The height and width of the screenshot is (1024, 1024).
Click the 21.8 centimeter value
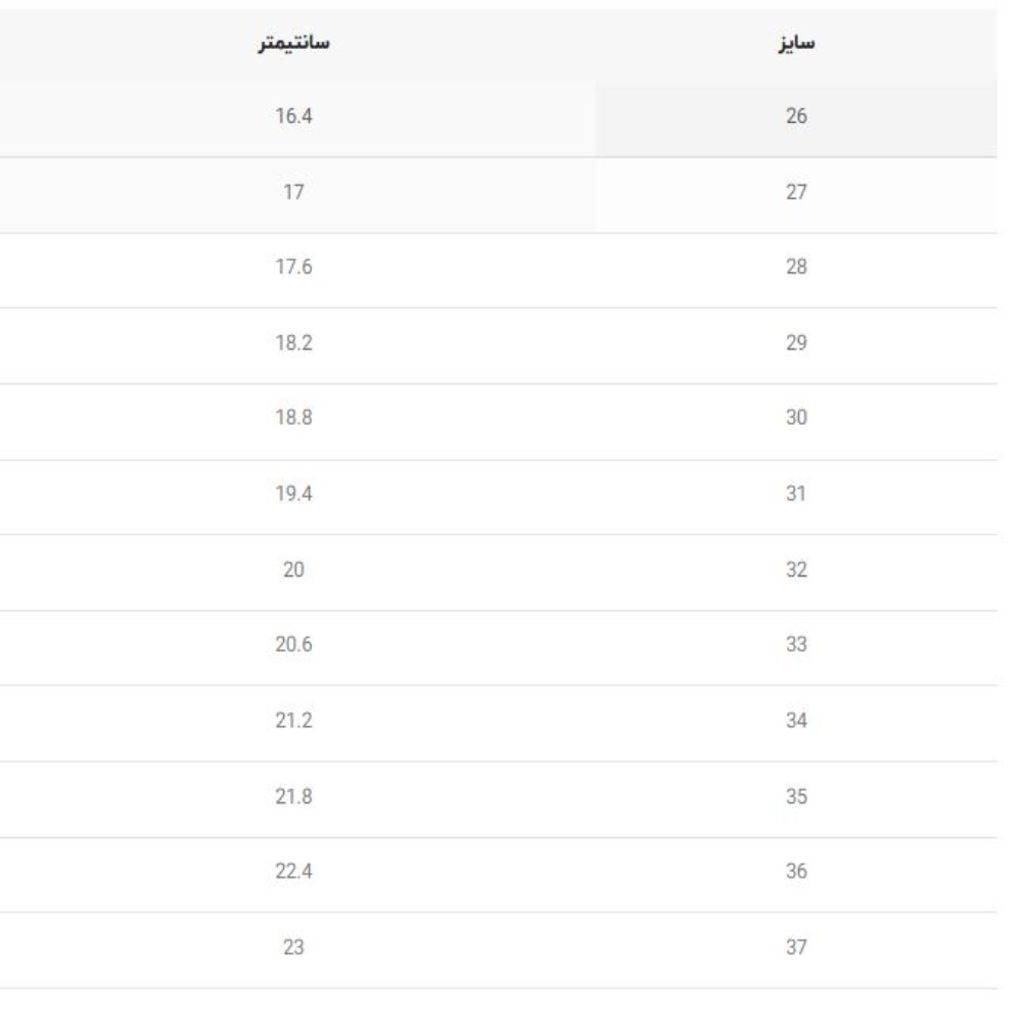294,797
